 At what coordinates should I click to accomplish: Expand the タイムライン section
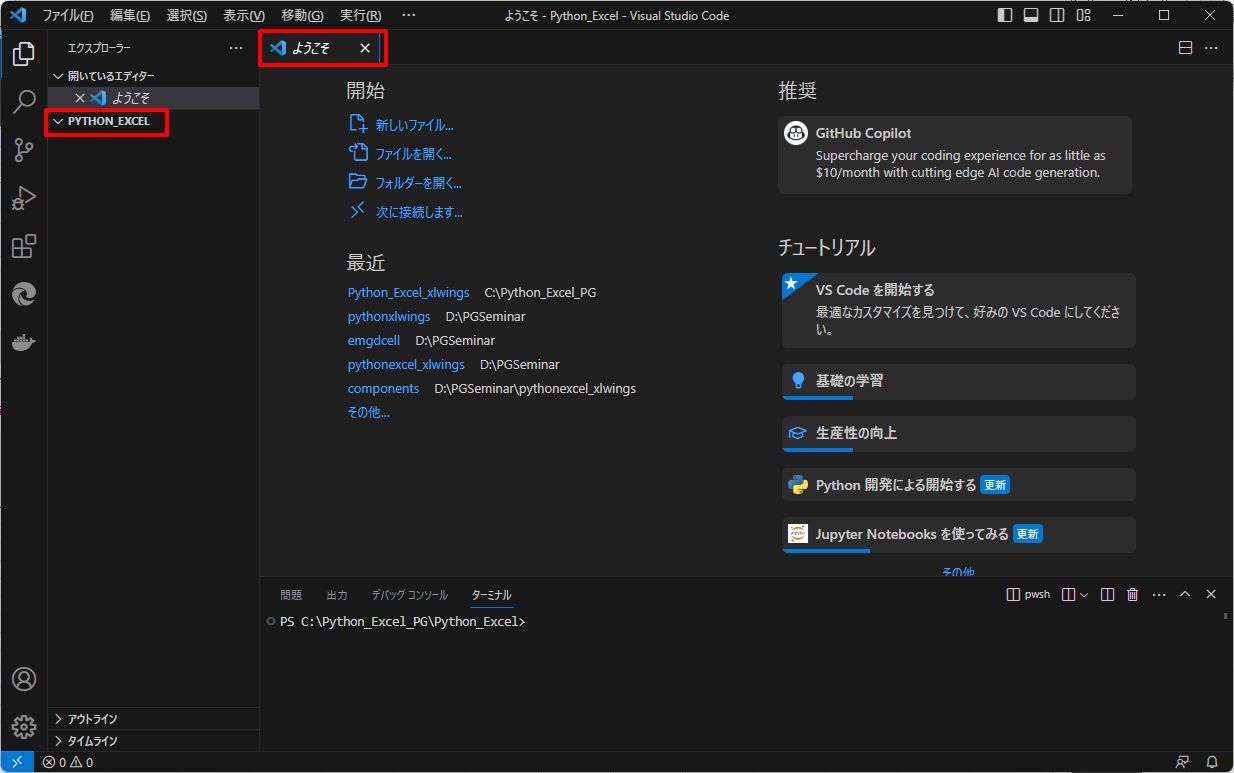point(153,741)
